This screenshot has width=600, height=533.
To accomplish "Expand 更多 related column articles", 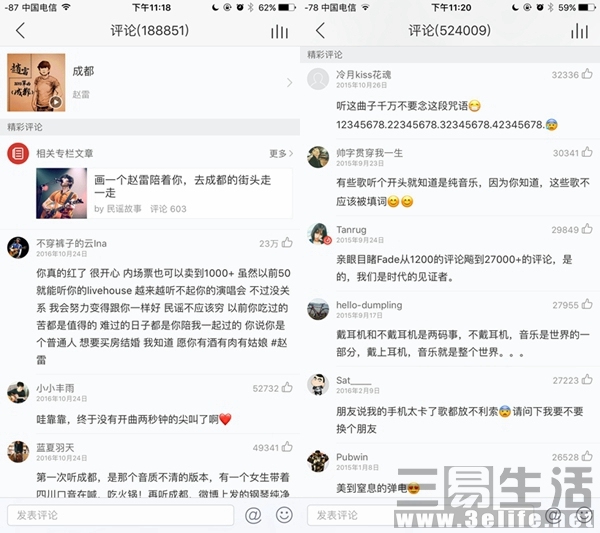I will [281, 153].
